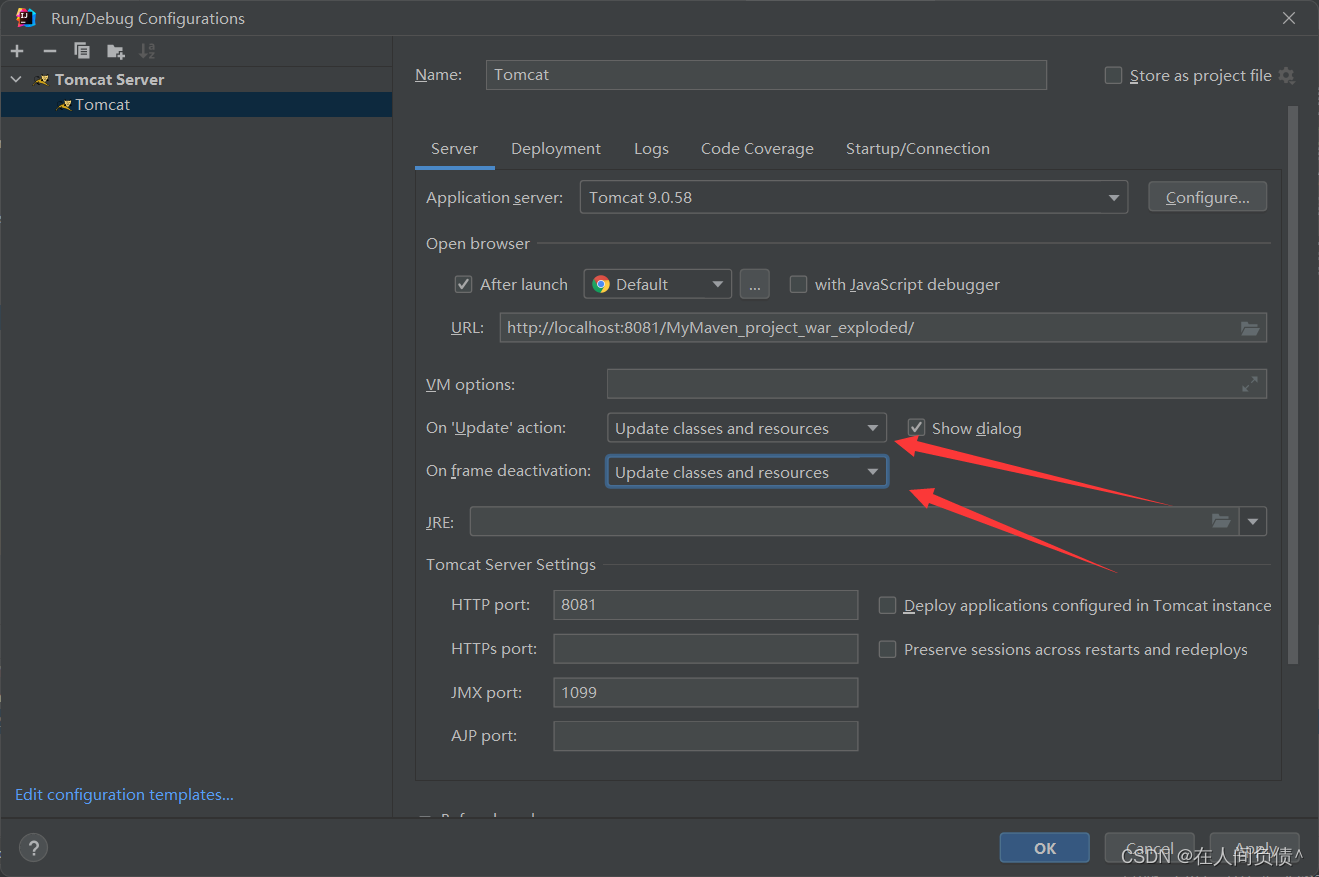Screen dimensions: 1319x877
Task: Click the Configure... button
Action: (x=1207, y=197)
